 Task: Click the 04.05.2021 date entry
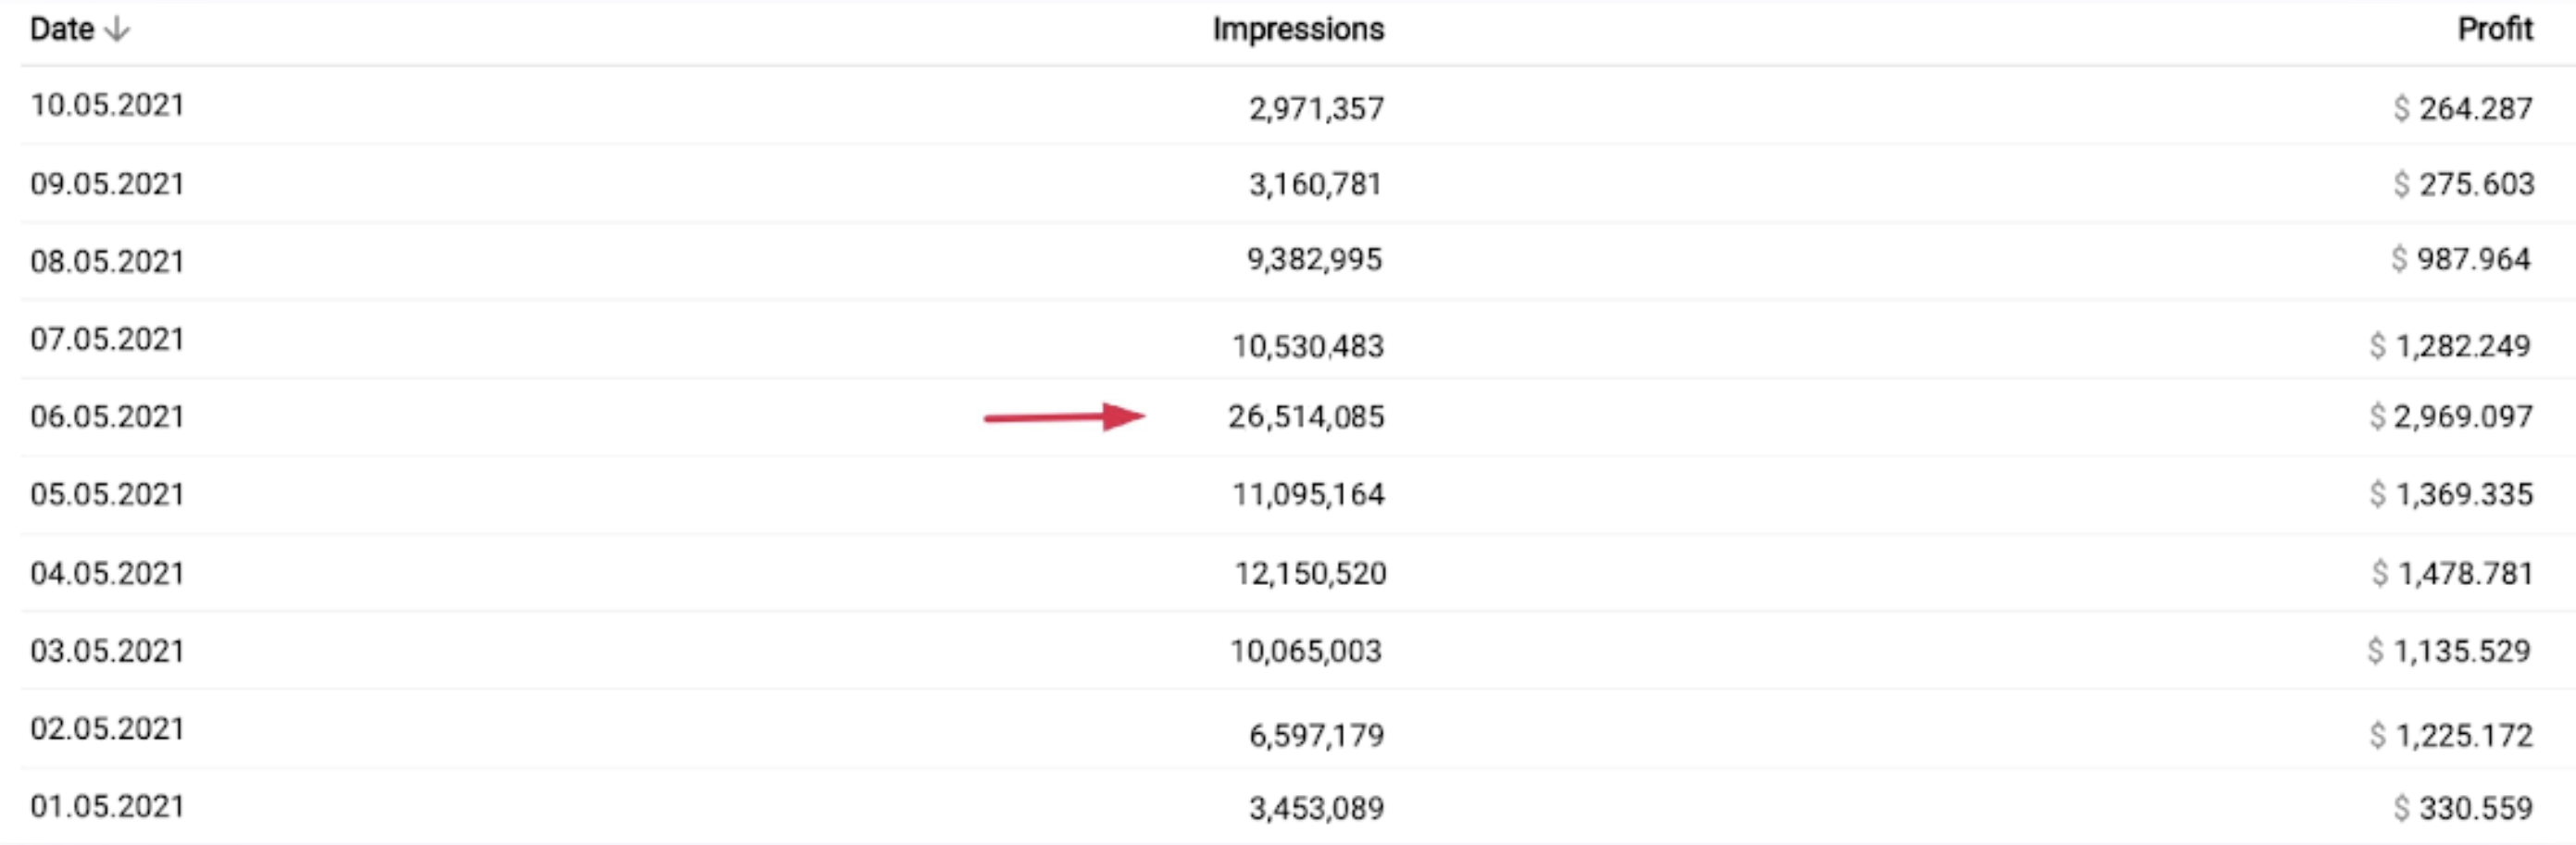[107, 574]
